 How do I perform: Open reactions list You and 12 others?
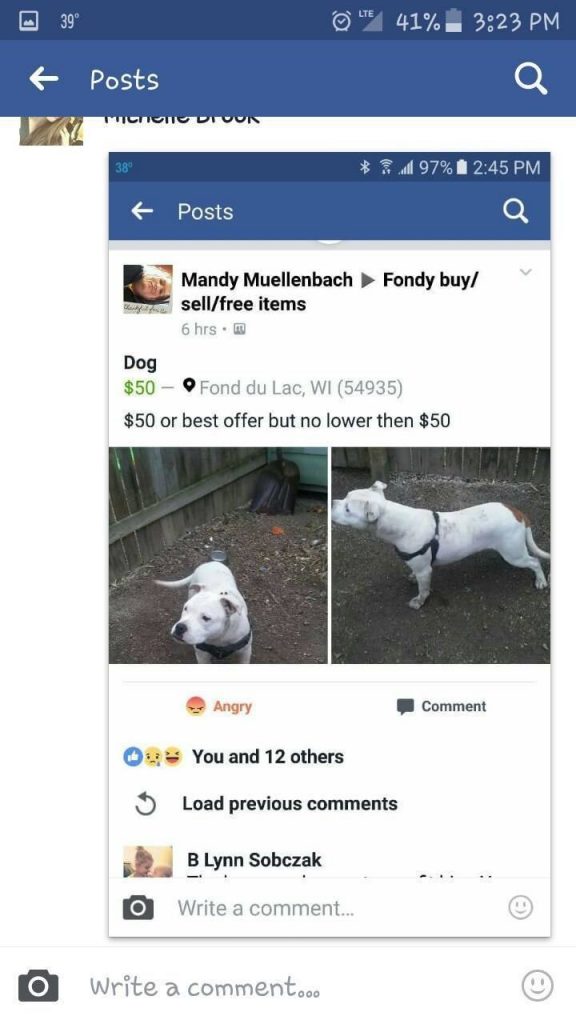[268, 756]
